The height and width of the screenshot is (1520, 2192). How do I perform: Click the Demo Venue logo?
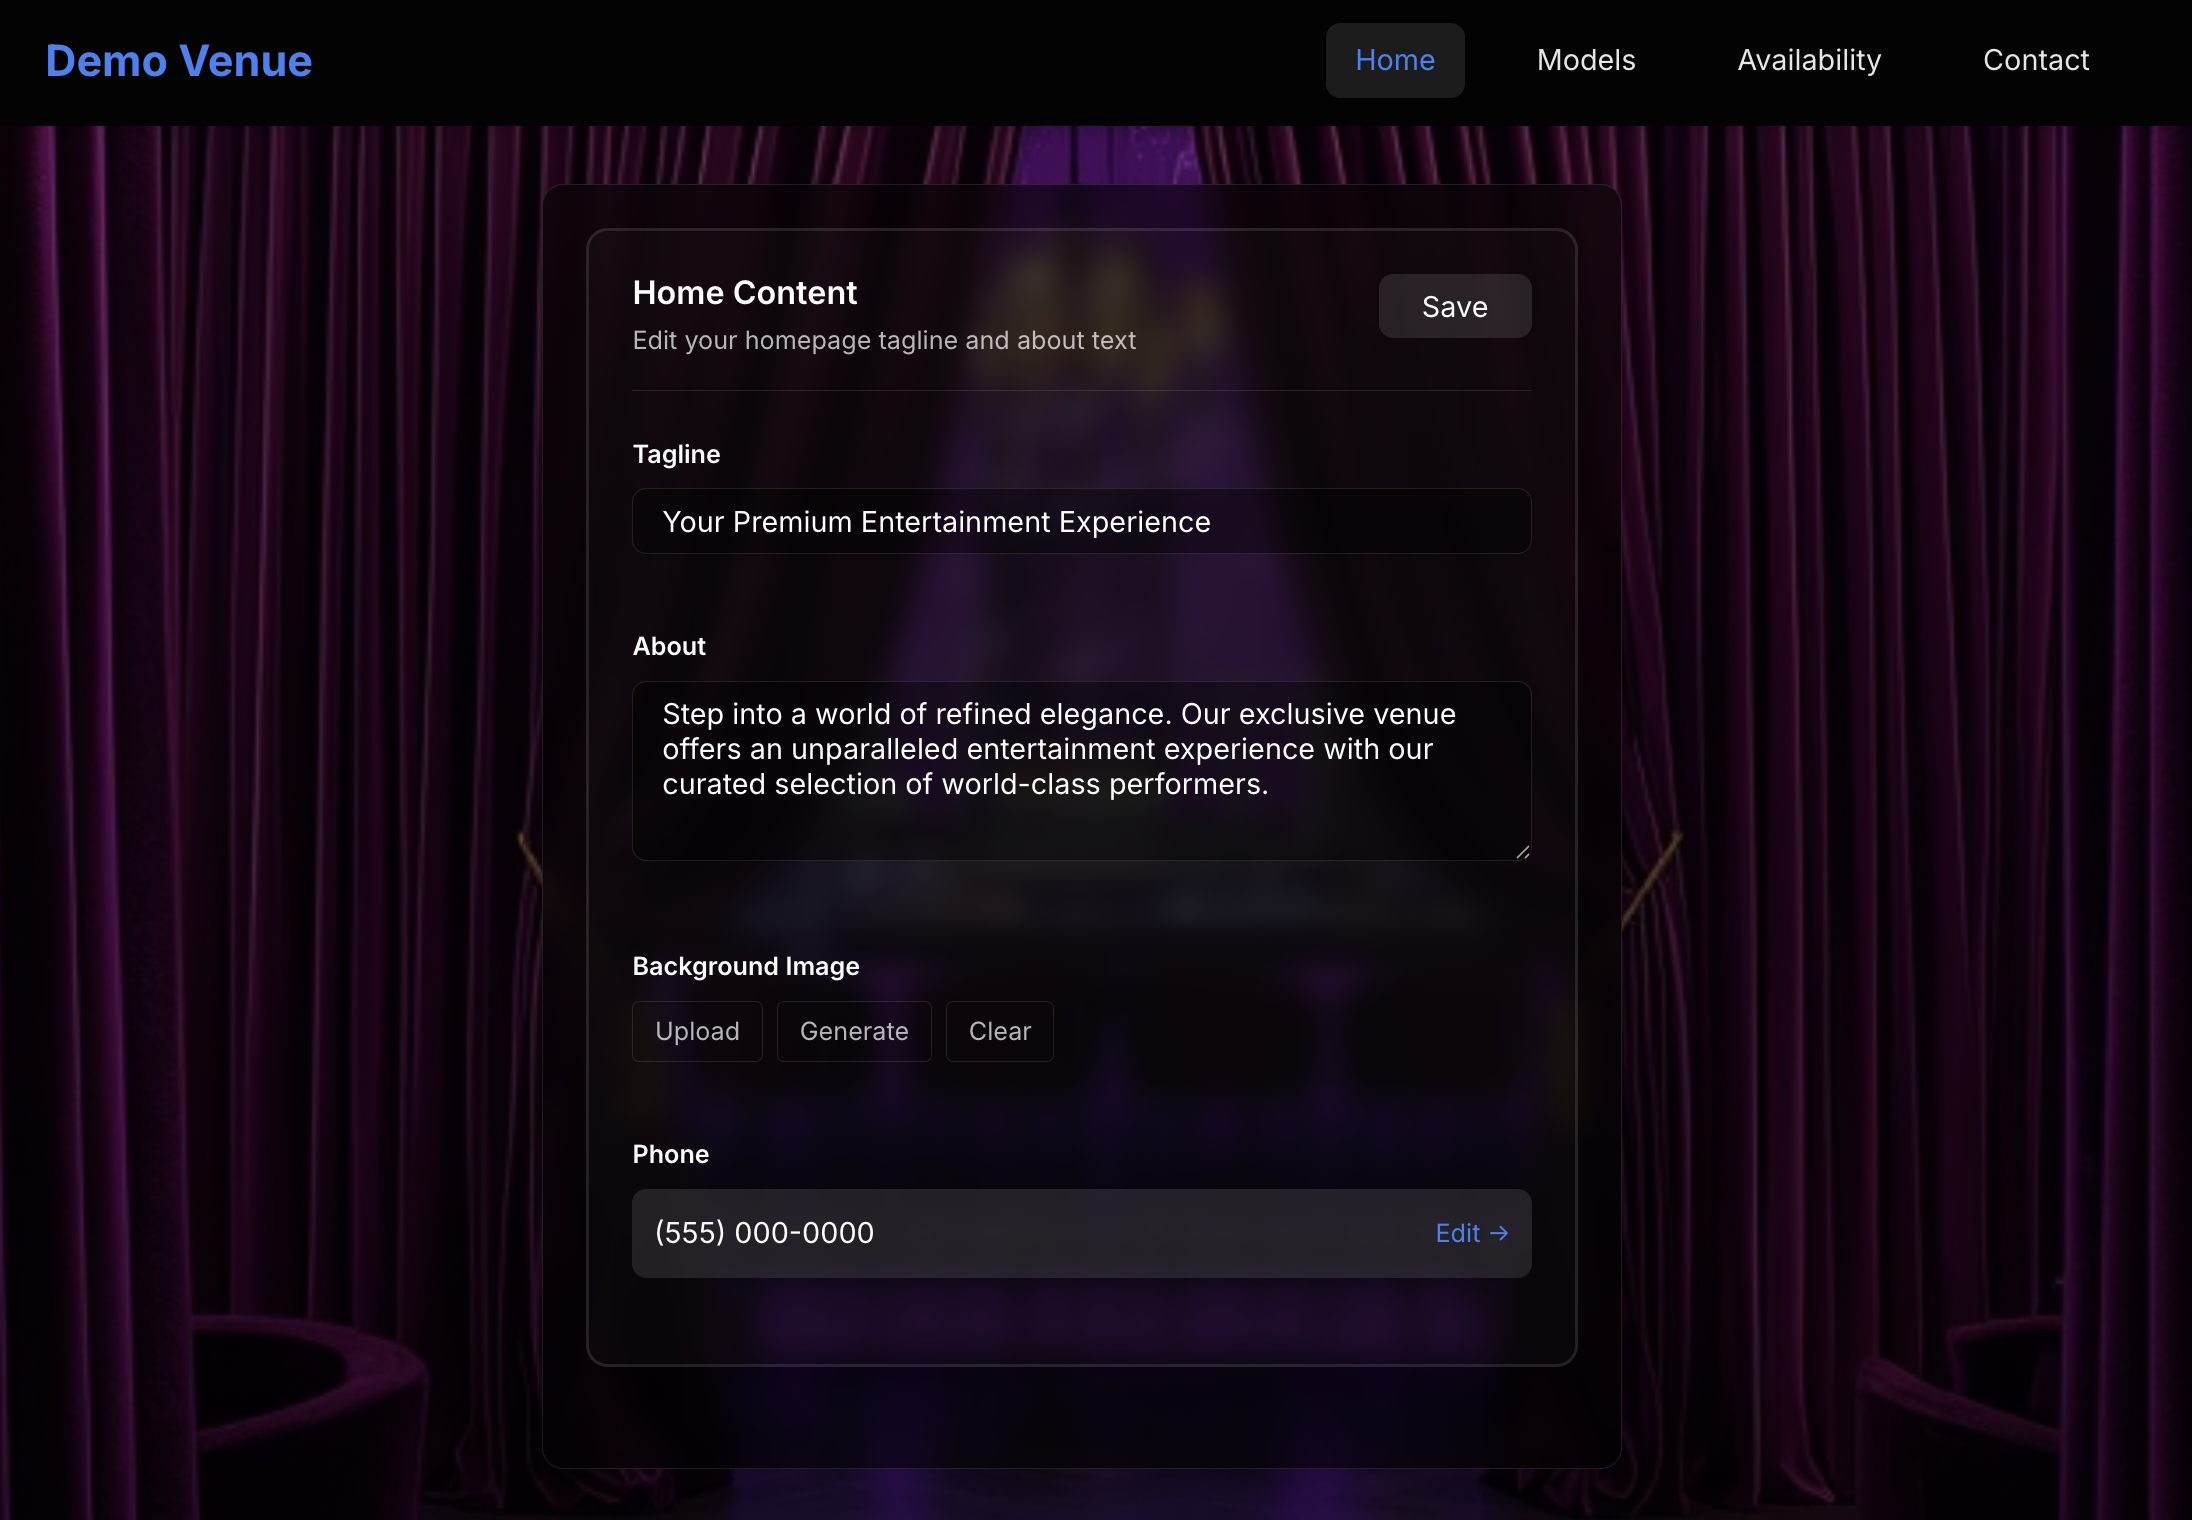pos(178,60)
